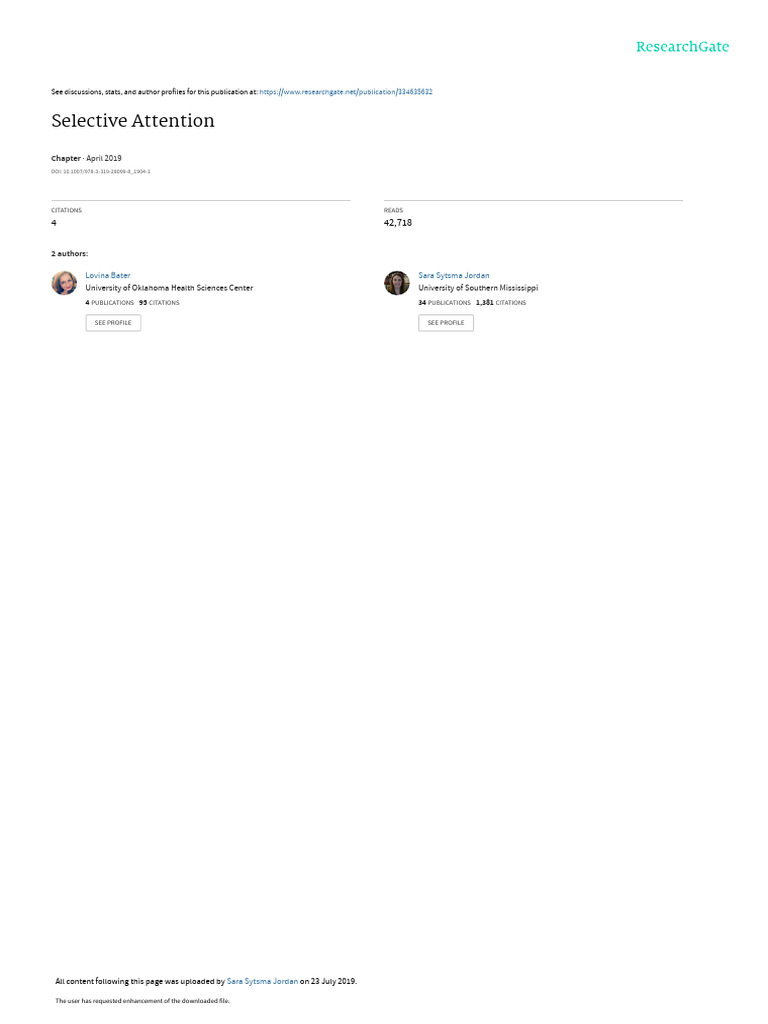Click the DOI number text
Image resolution: width=768 pixels, height=1024 pixels.
tap(101, 172)
